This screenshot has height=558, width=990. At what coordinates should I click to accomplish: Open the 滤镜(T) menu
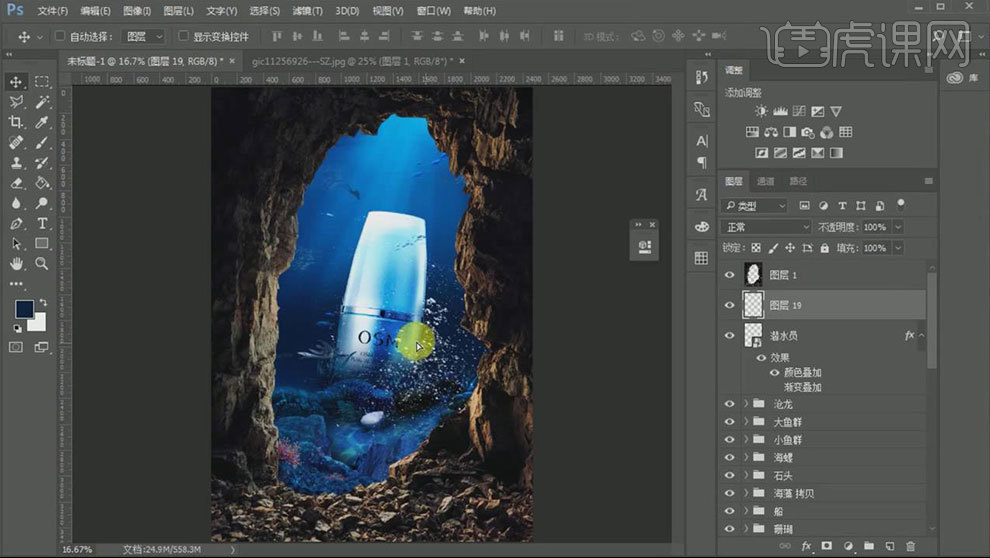tap(306, 11)
